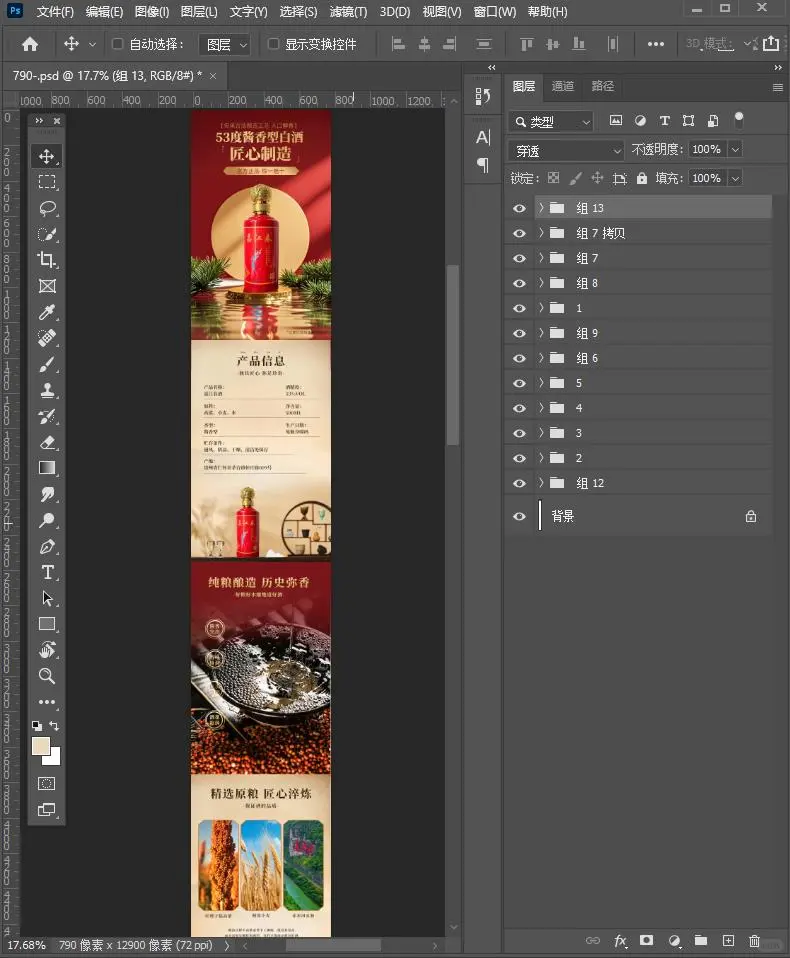Image resolution: width=790 pixels, height=958 pixels.
Task: Toggle visibility of 组 9 group
Action: point(519,334)
